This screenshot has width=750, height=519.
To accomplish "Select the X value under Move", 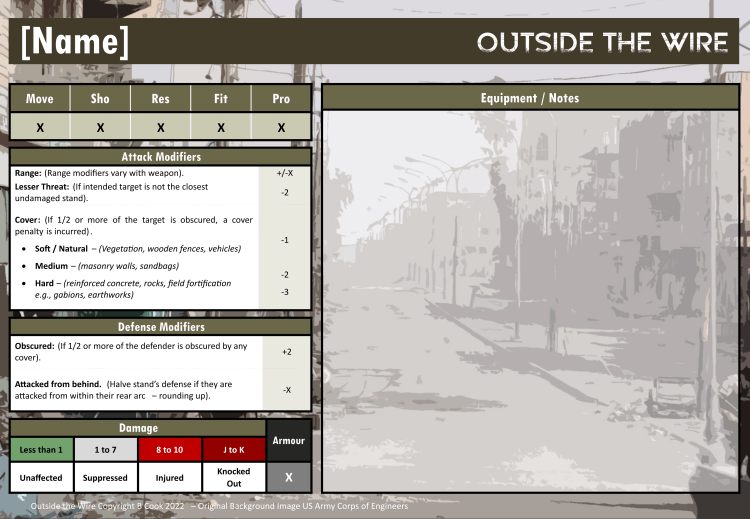I will point(40,128).
